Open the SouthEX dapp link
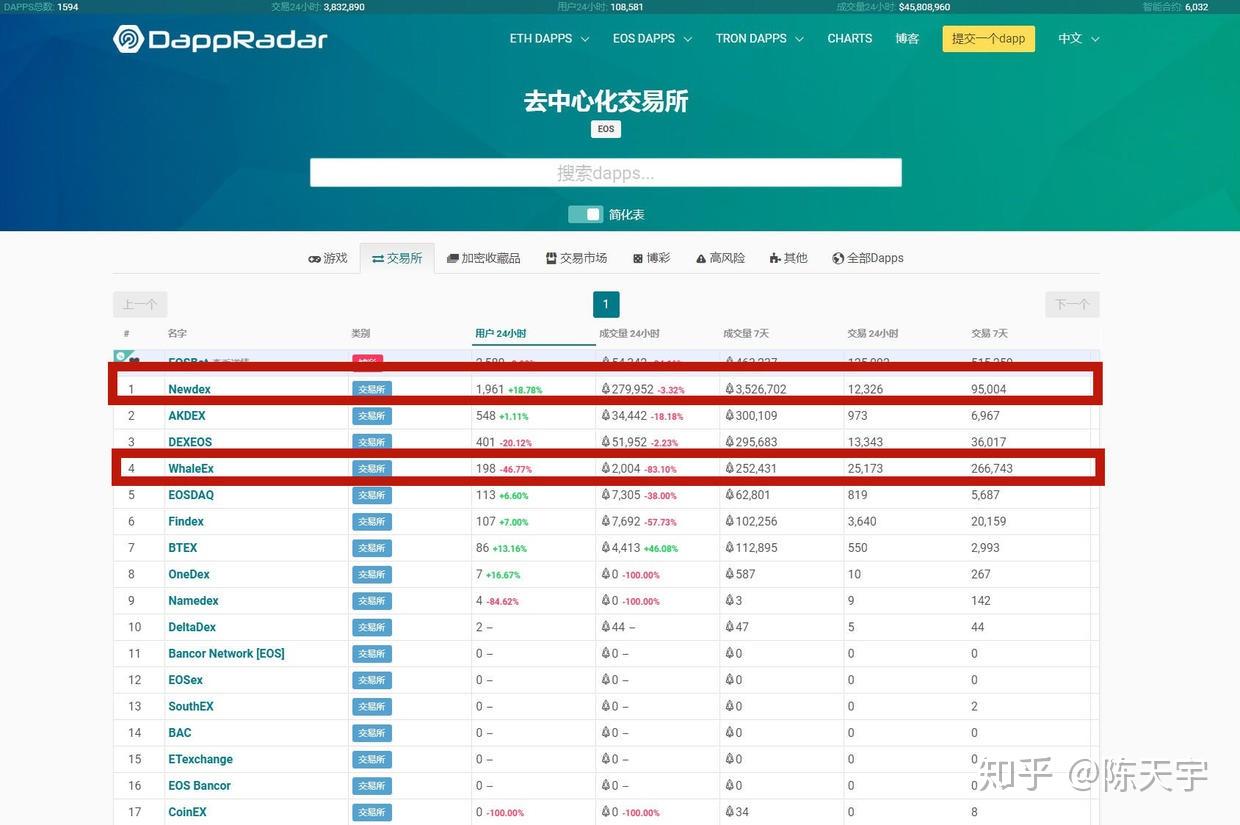 point(191,706)
